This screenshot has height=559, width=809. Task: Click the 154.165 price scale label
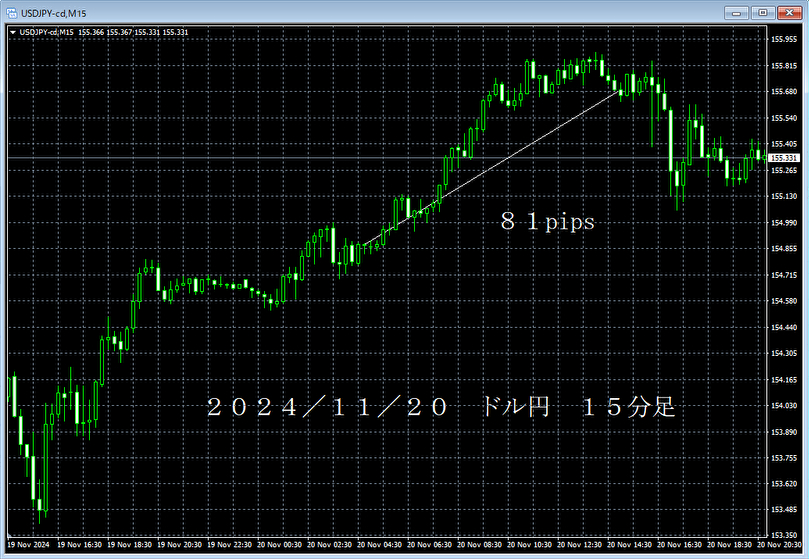[x=784, y=380]
